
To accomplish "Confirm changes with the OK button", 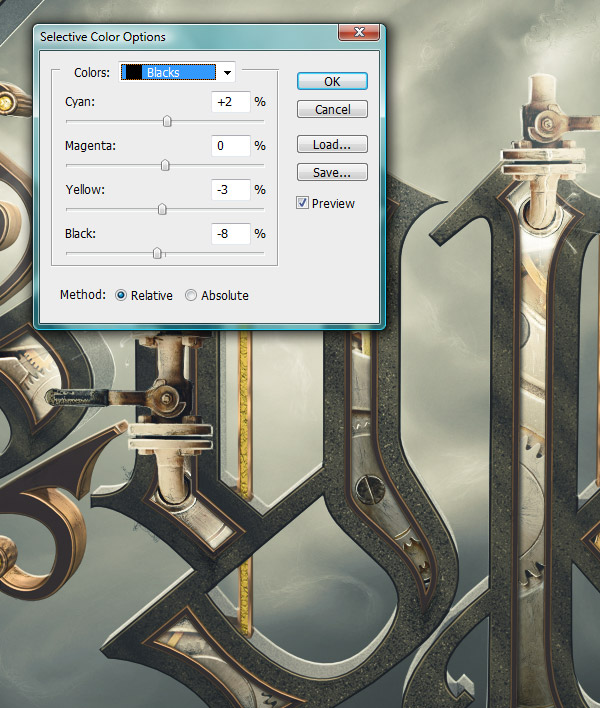I will pos(332,81).
